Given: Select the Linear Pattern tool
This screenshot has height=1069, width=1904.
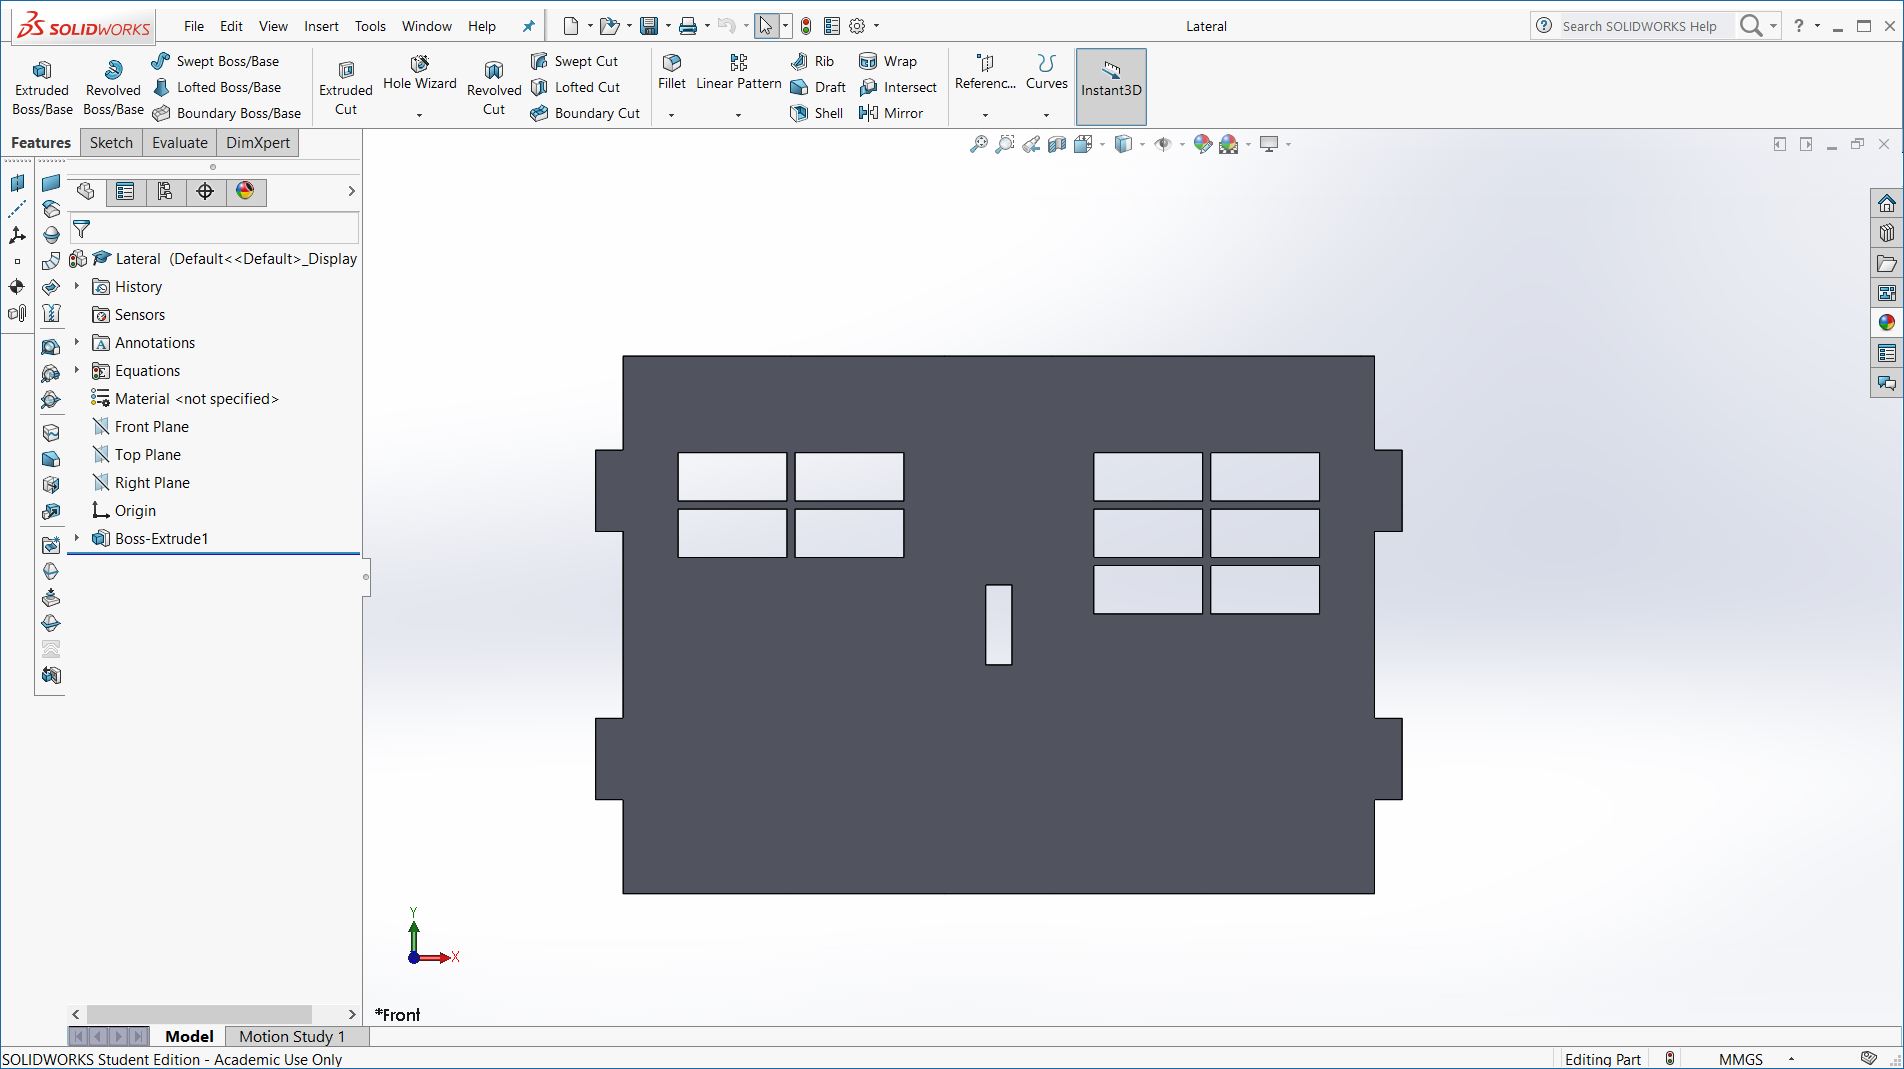Looking at the screenshot, I should coord(738,73).
